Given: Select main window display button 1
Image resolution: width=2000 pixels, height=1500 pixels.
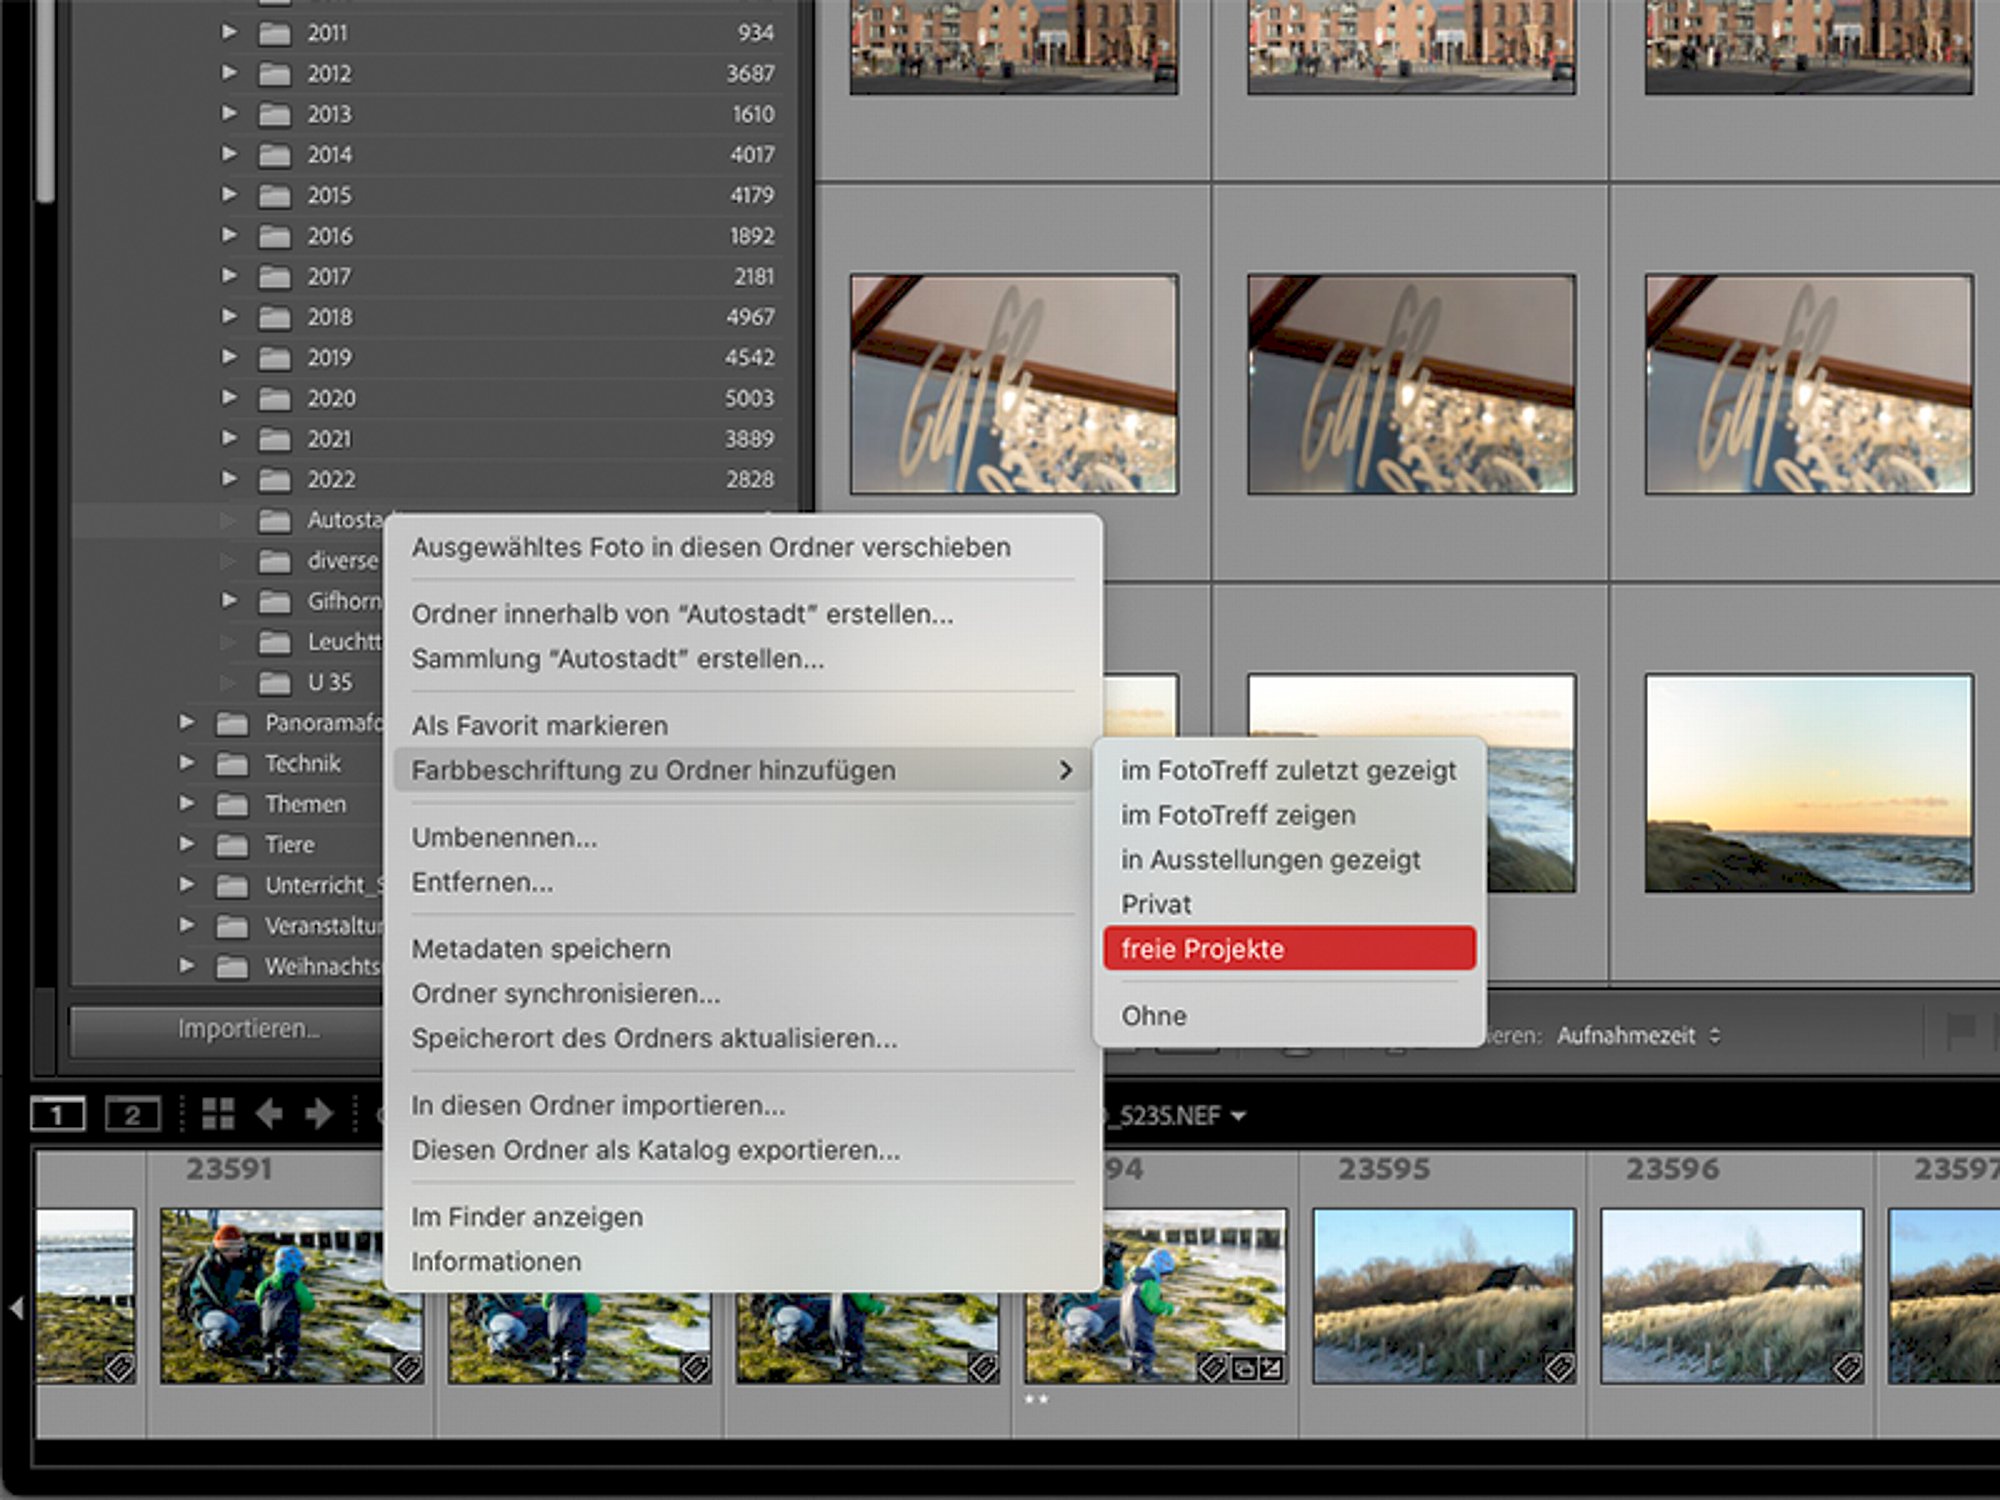Looking at the screenshot, I should 58,1114.
